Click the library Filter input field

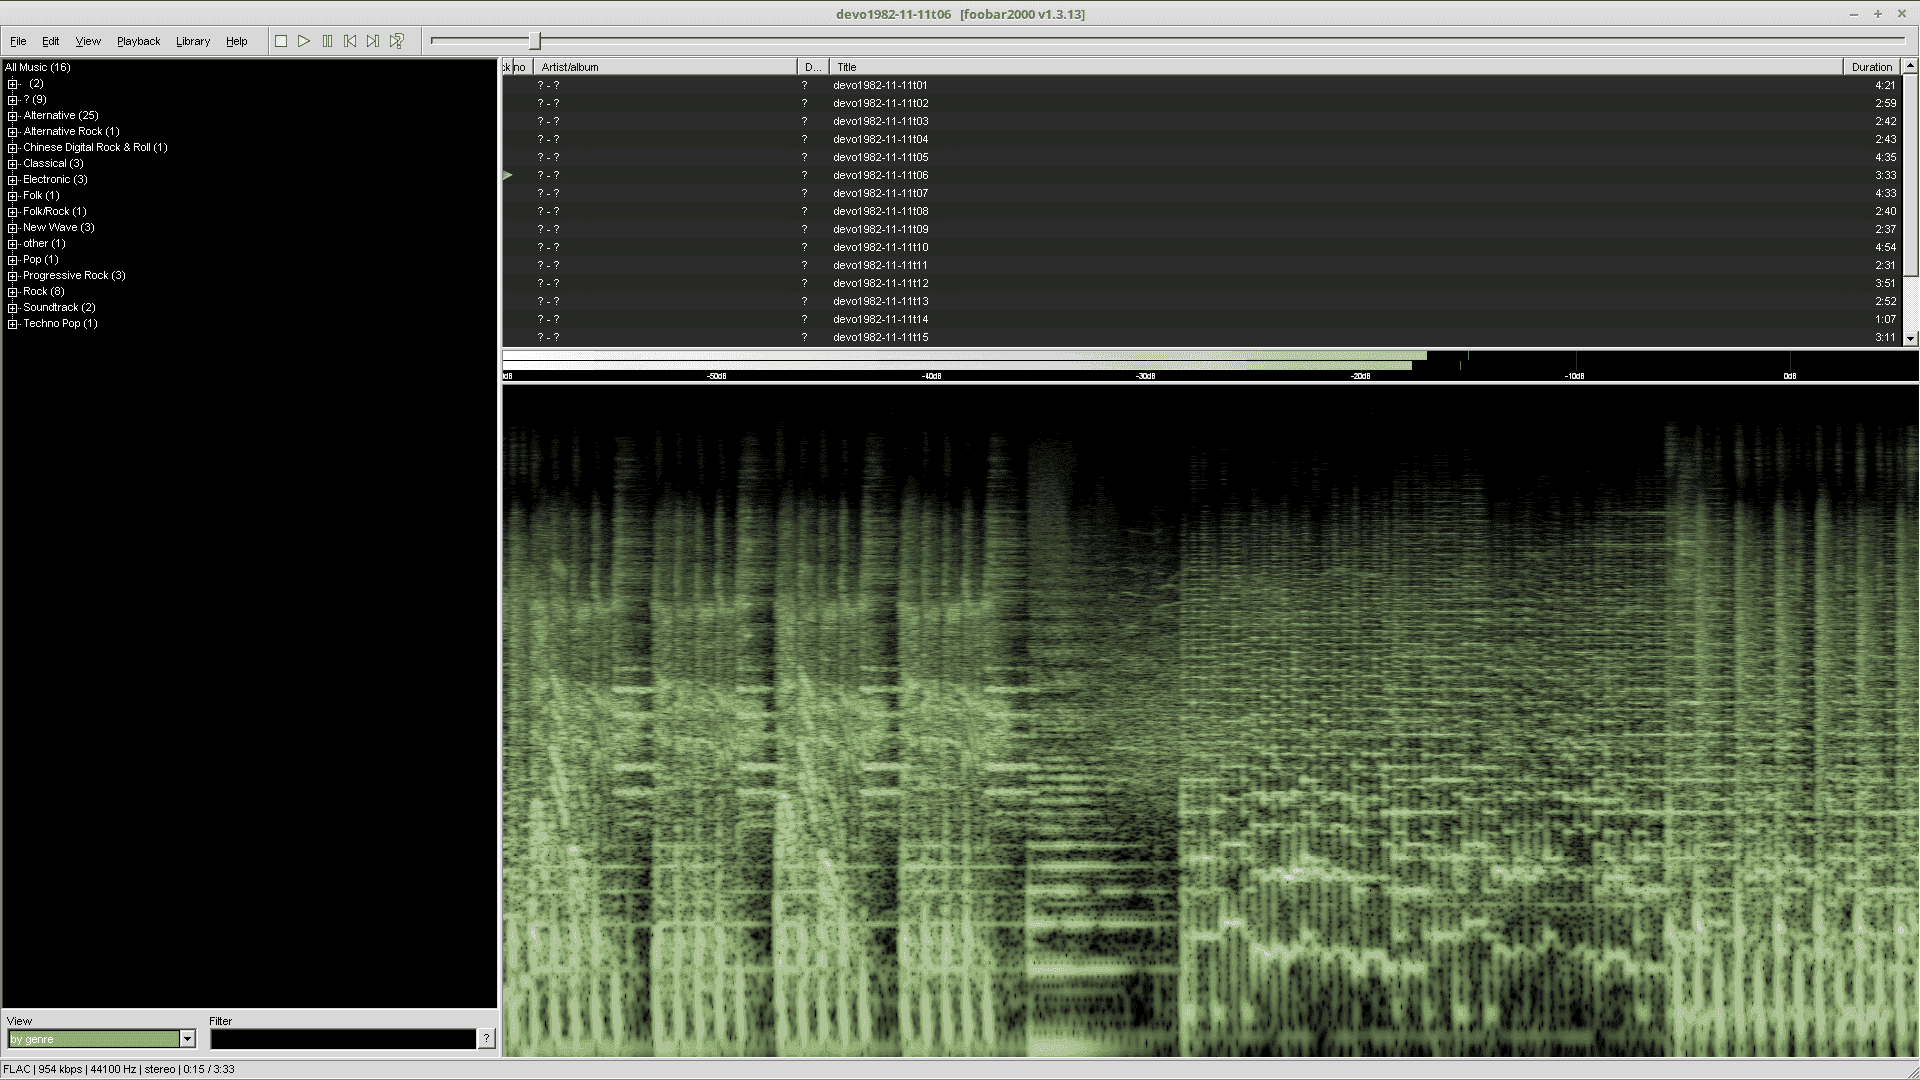pyautogui.click(x=343, y=1039)
